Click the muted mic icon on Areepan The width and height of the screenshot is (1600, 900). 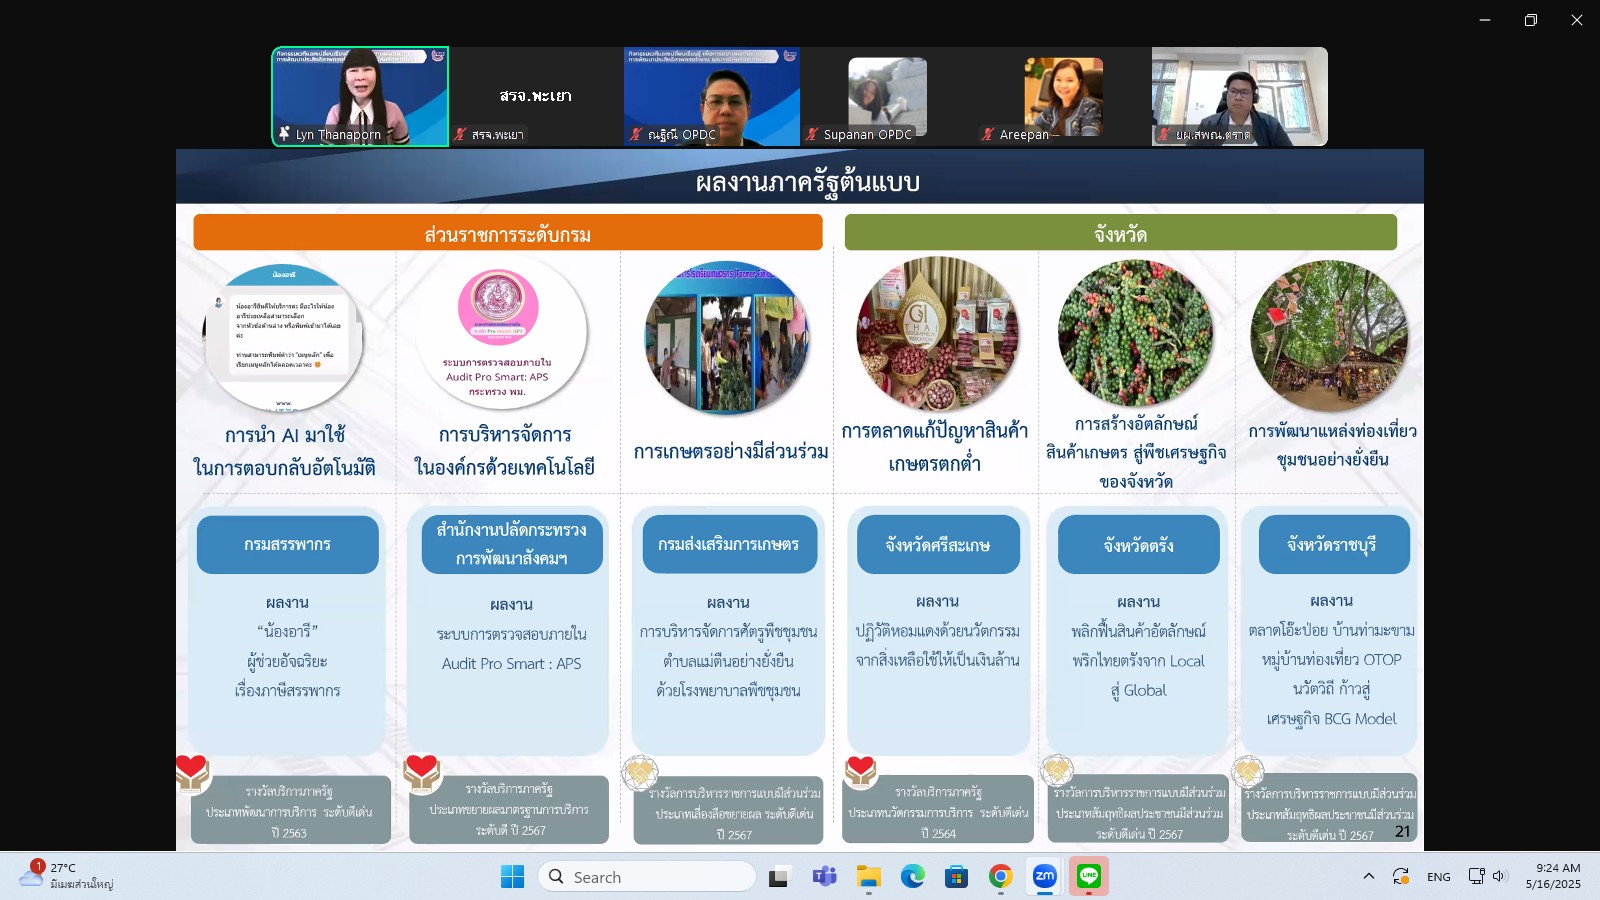click(x=988, y=134)
